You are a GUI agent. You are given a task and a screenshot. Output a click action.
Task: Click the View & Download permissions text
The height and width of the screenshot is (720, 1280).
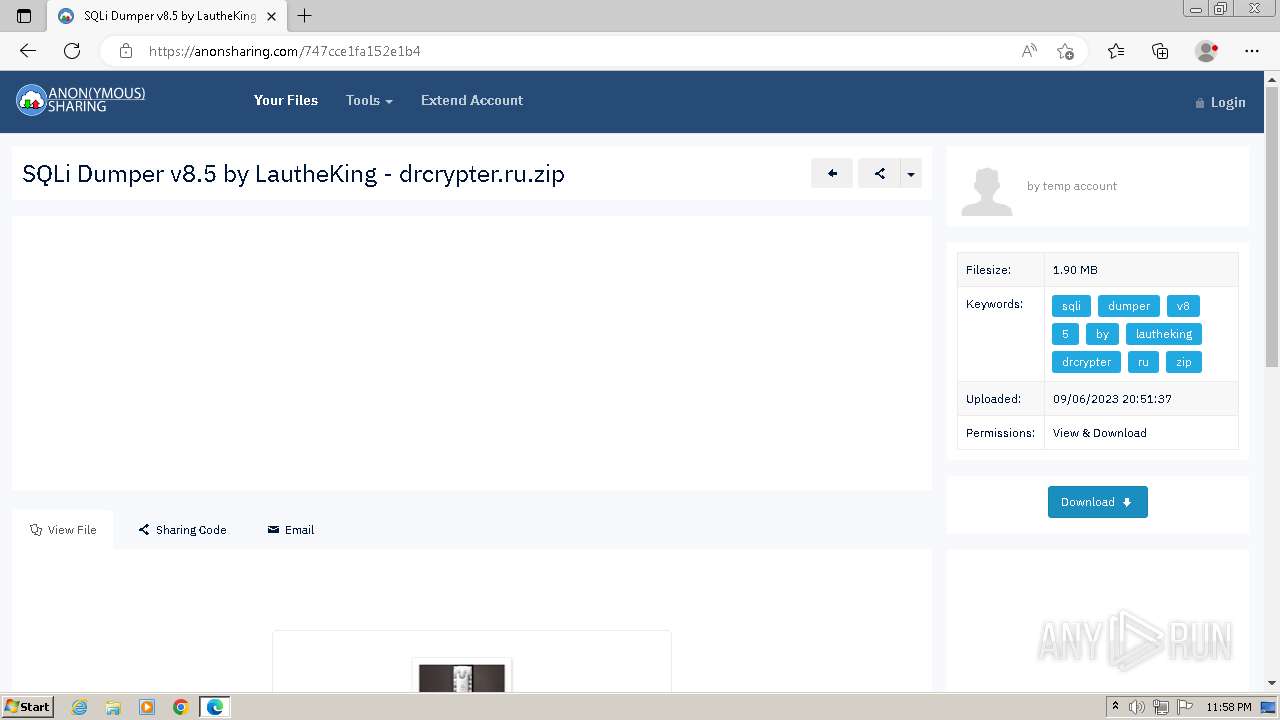pos(1100,433)
